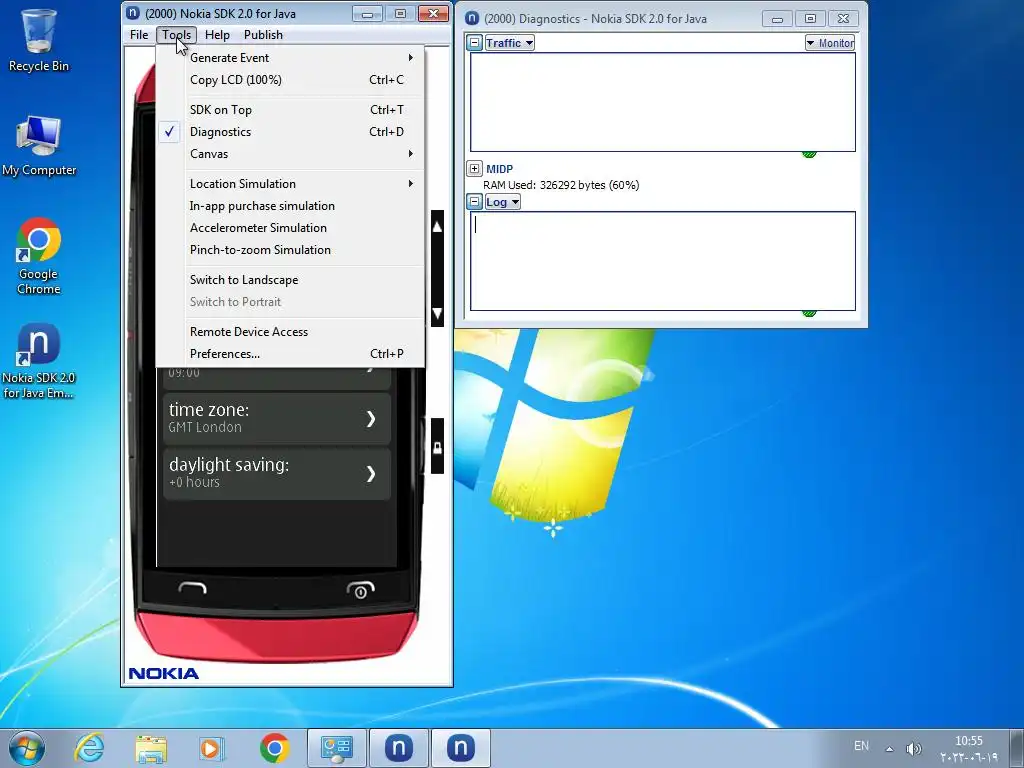
Task: Open Remote Device Access
Action: click(290, 332)
